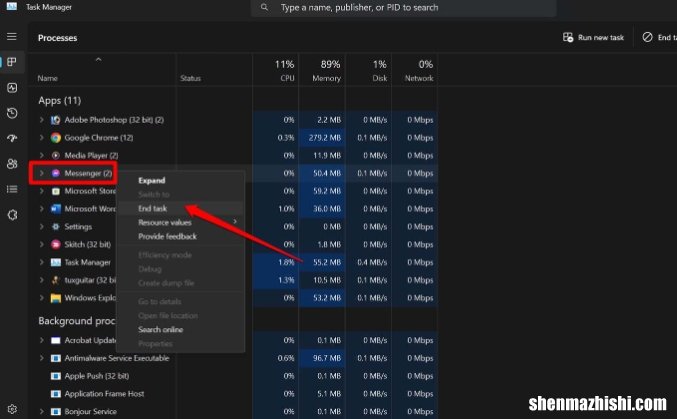Click the Run new task button

[x=594, y=38]
